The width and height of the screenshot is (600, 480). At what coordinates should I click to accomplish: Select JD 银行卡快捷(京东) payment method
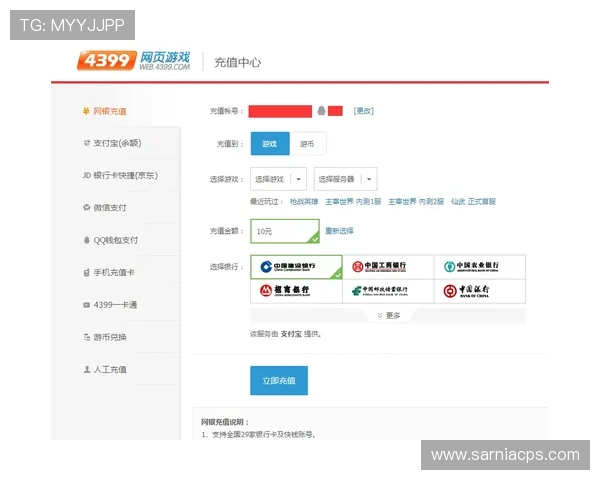120,175
